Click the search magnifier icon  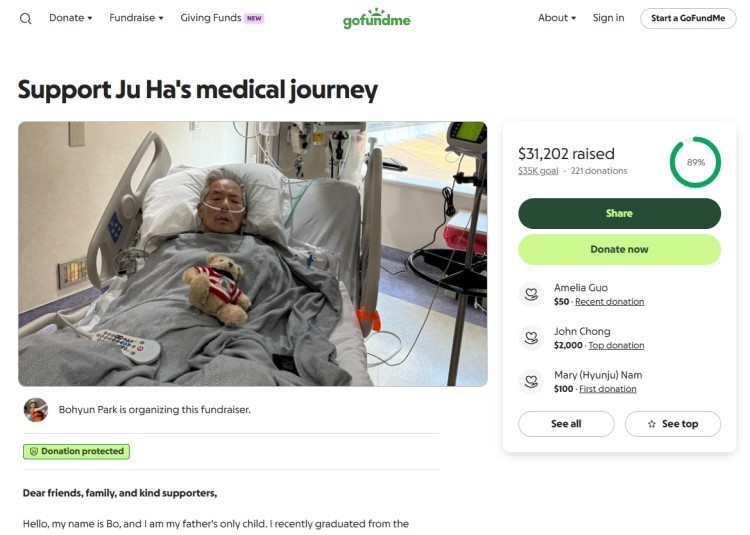coord(26,18)
